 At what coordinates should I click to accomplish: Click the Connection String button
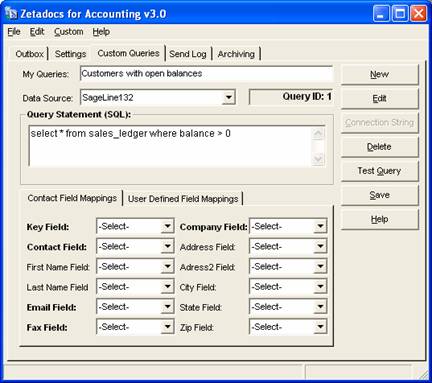(379, 123)
